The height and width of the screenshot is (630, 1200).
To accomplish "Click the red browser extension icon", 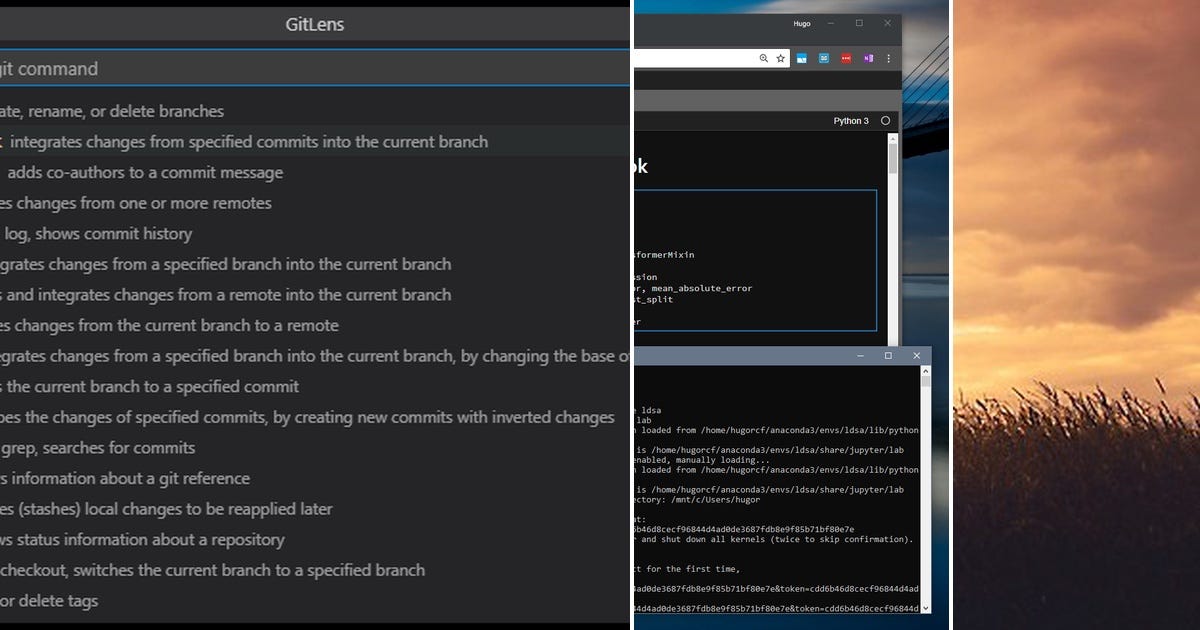I will coord(847,58).
